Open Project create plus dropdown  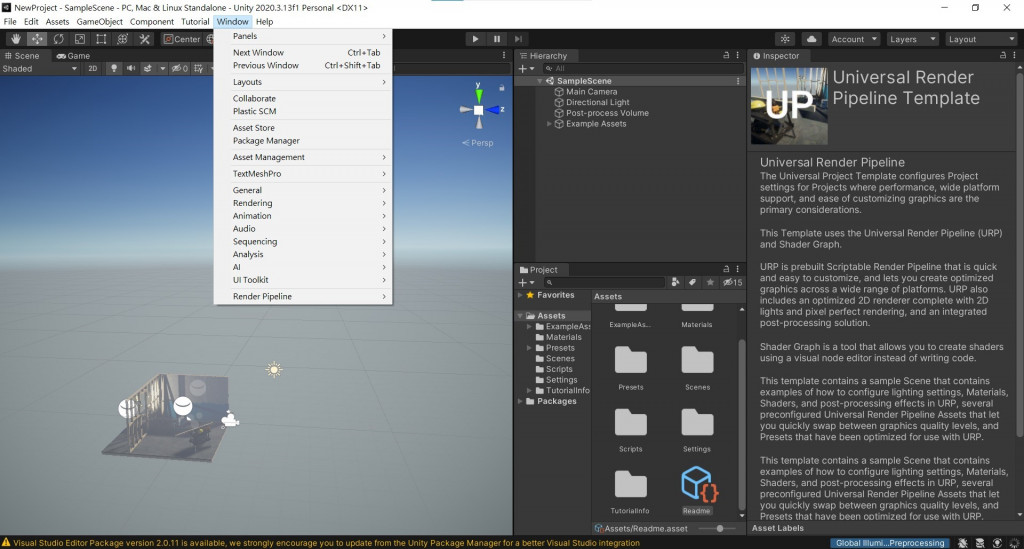click(526, 282)
